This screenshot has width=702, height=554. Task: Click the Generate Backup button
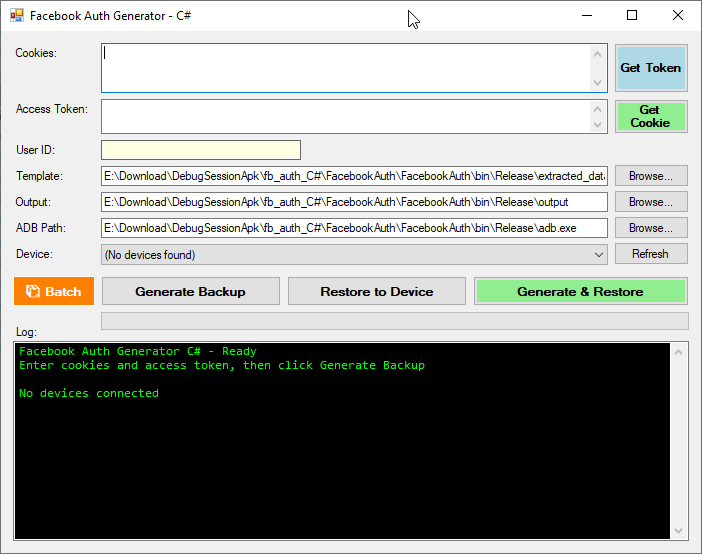(190, 291)
